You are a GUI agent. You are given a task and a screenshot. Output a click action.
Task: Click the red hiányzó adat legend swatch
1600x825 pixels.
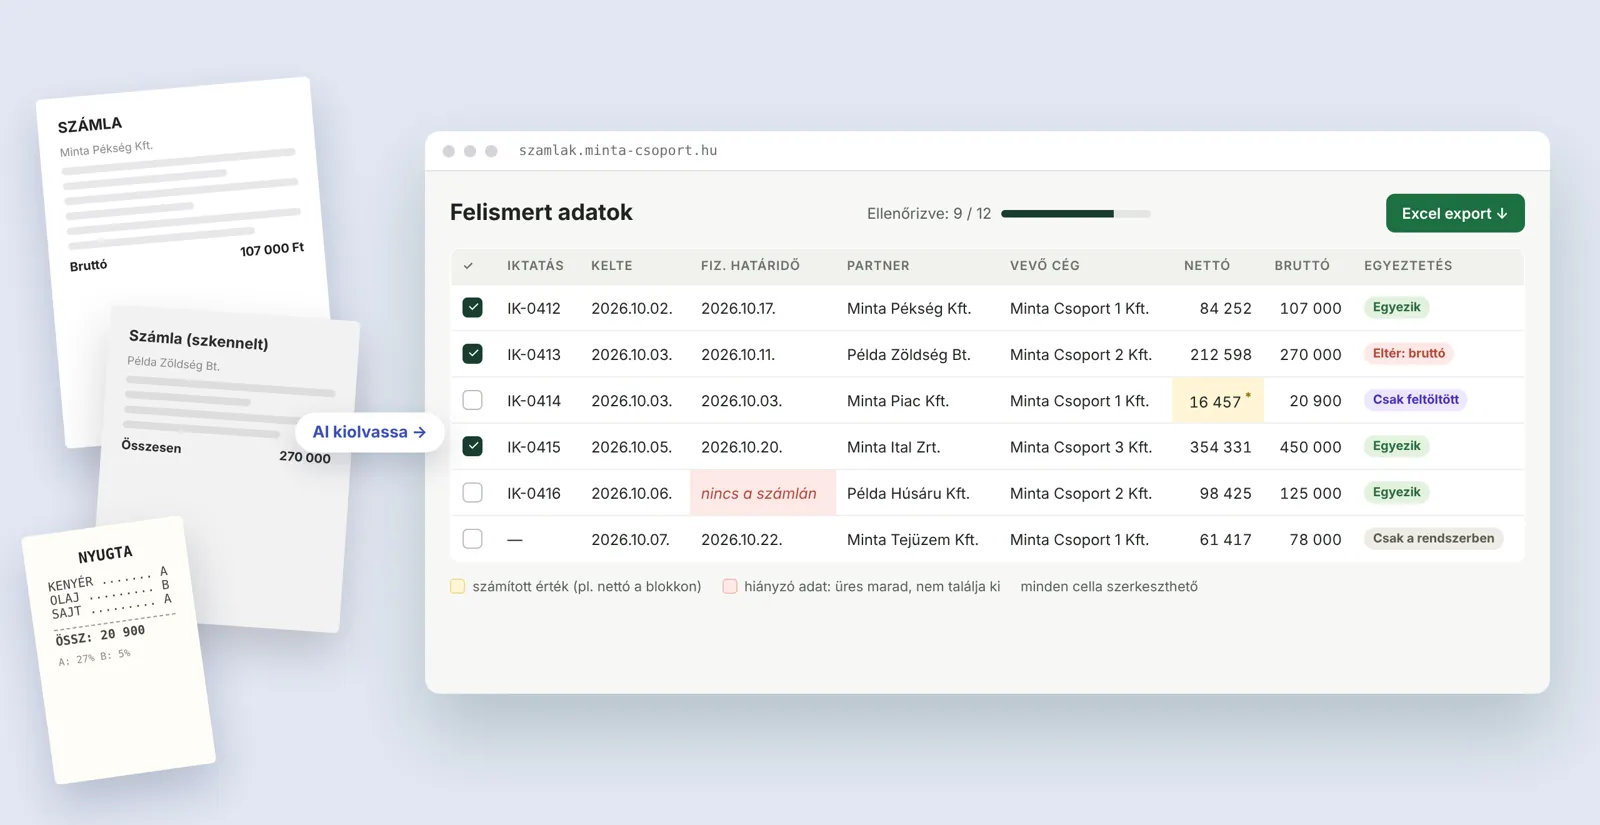(x=730, y=586)
